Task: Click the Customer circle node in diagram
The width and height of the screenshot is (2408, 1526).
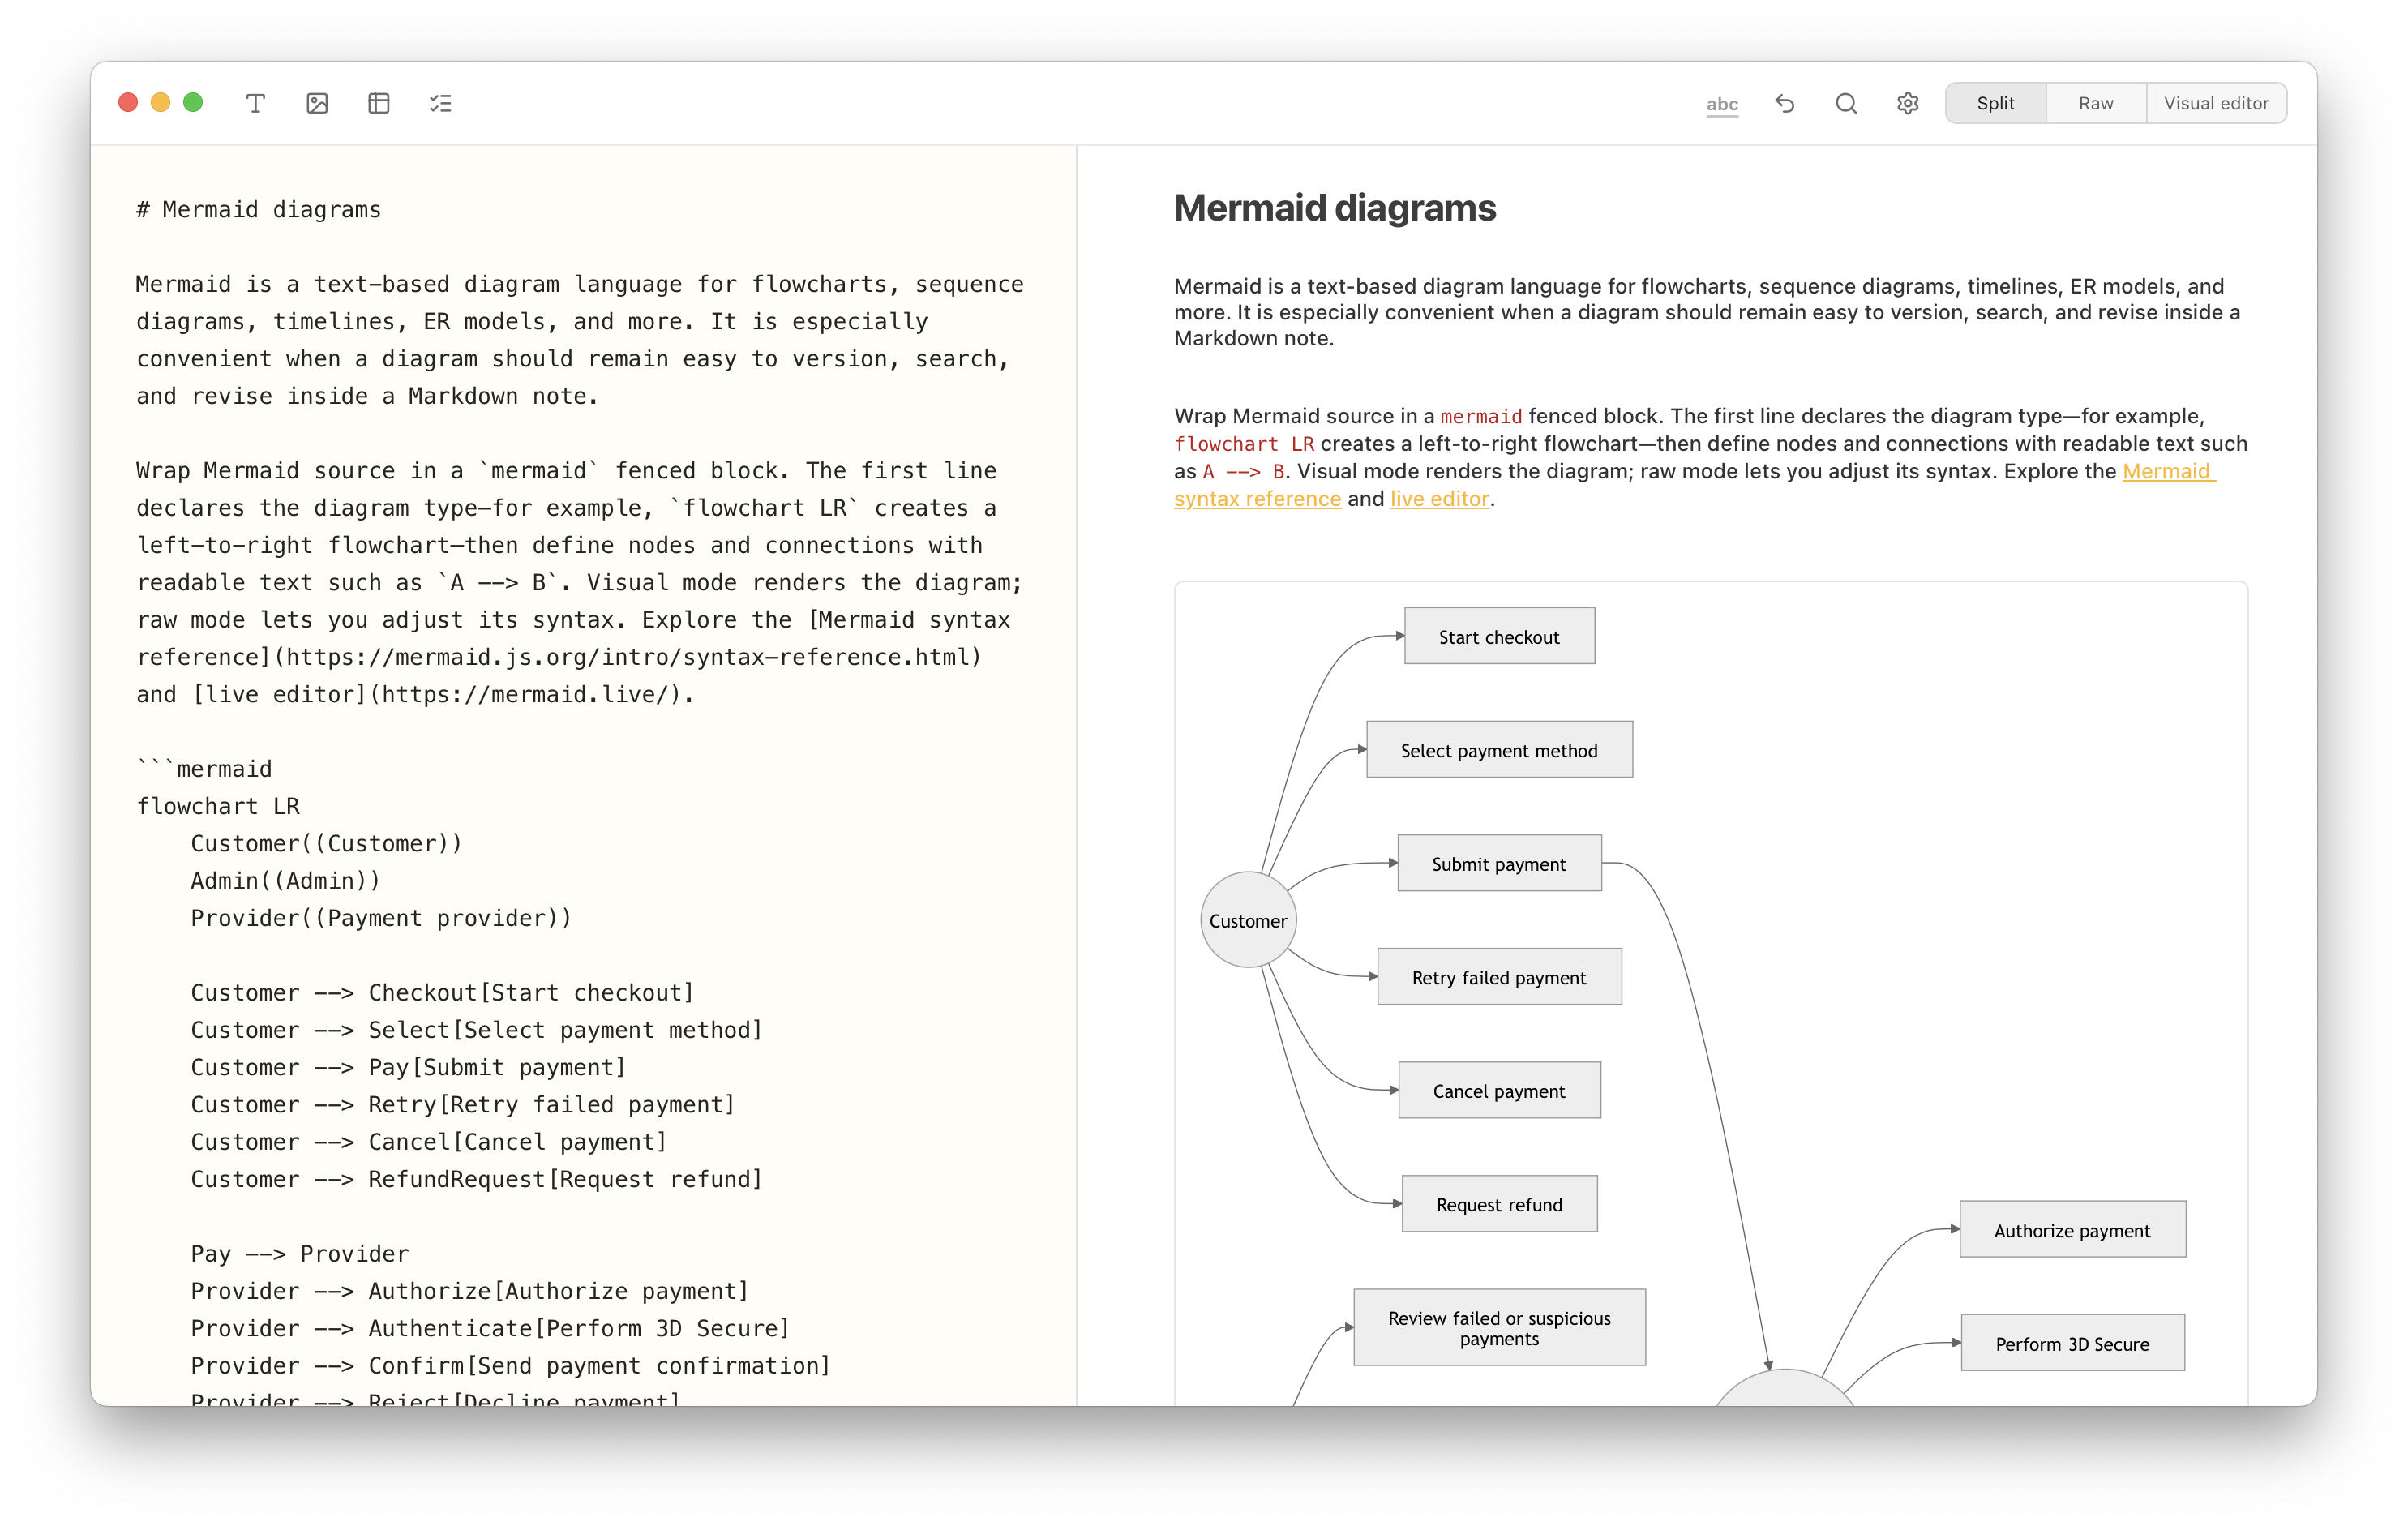Action: 1248,920
